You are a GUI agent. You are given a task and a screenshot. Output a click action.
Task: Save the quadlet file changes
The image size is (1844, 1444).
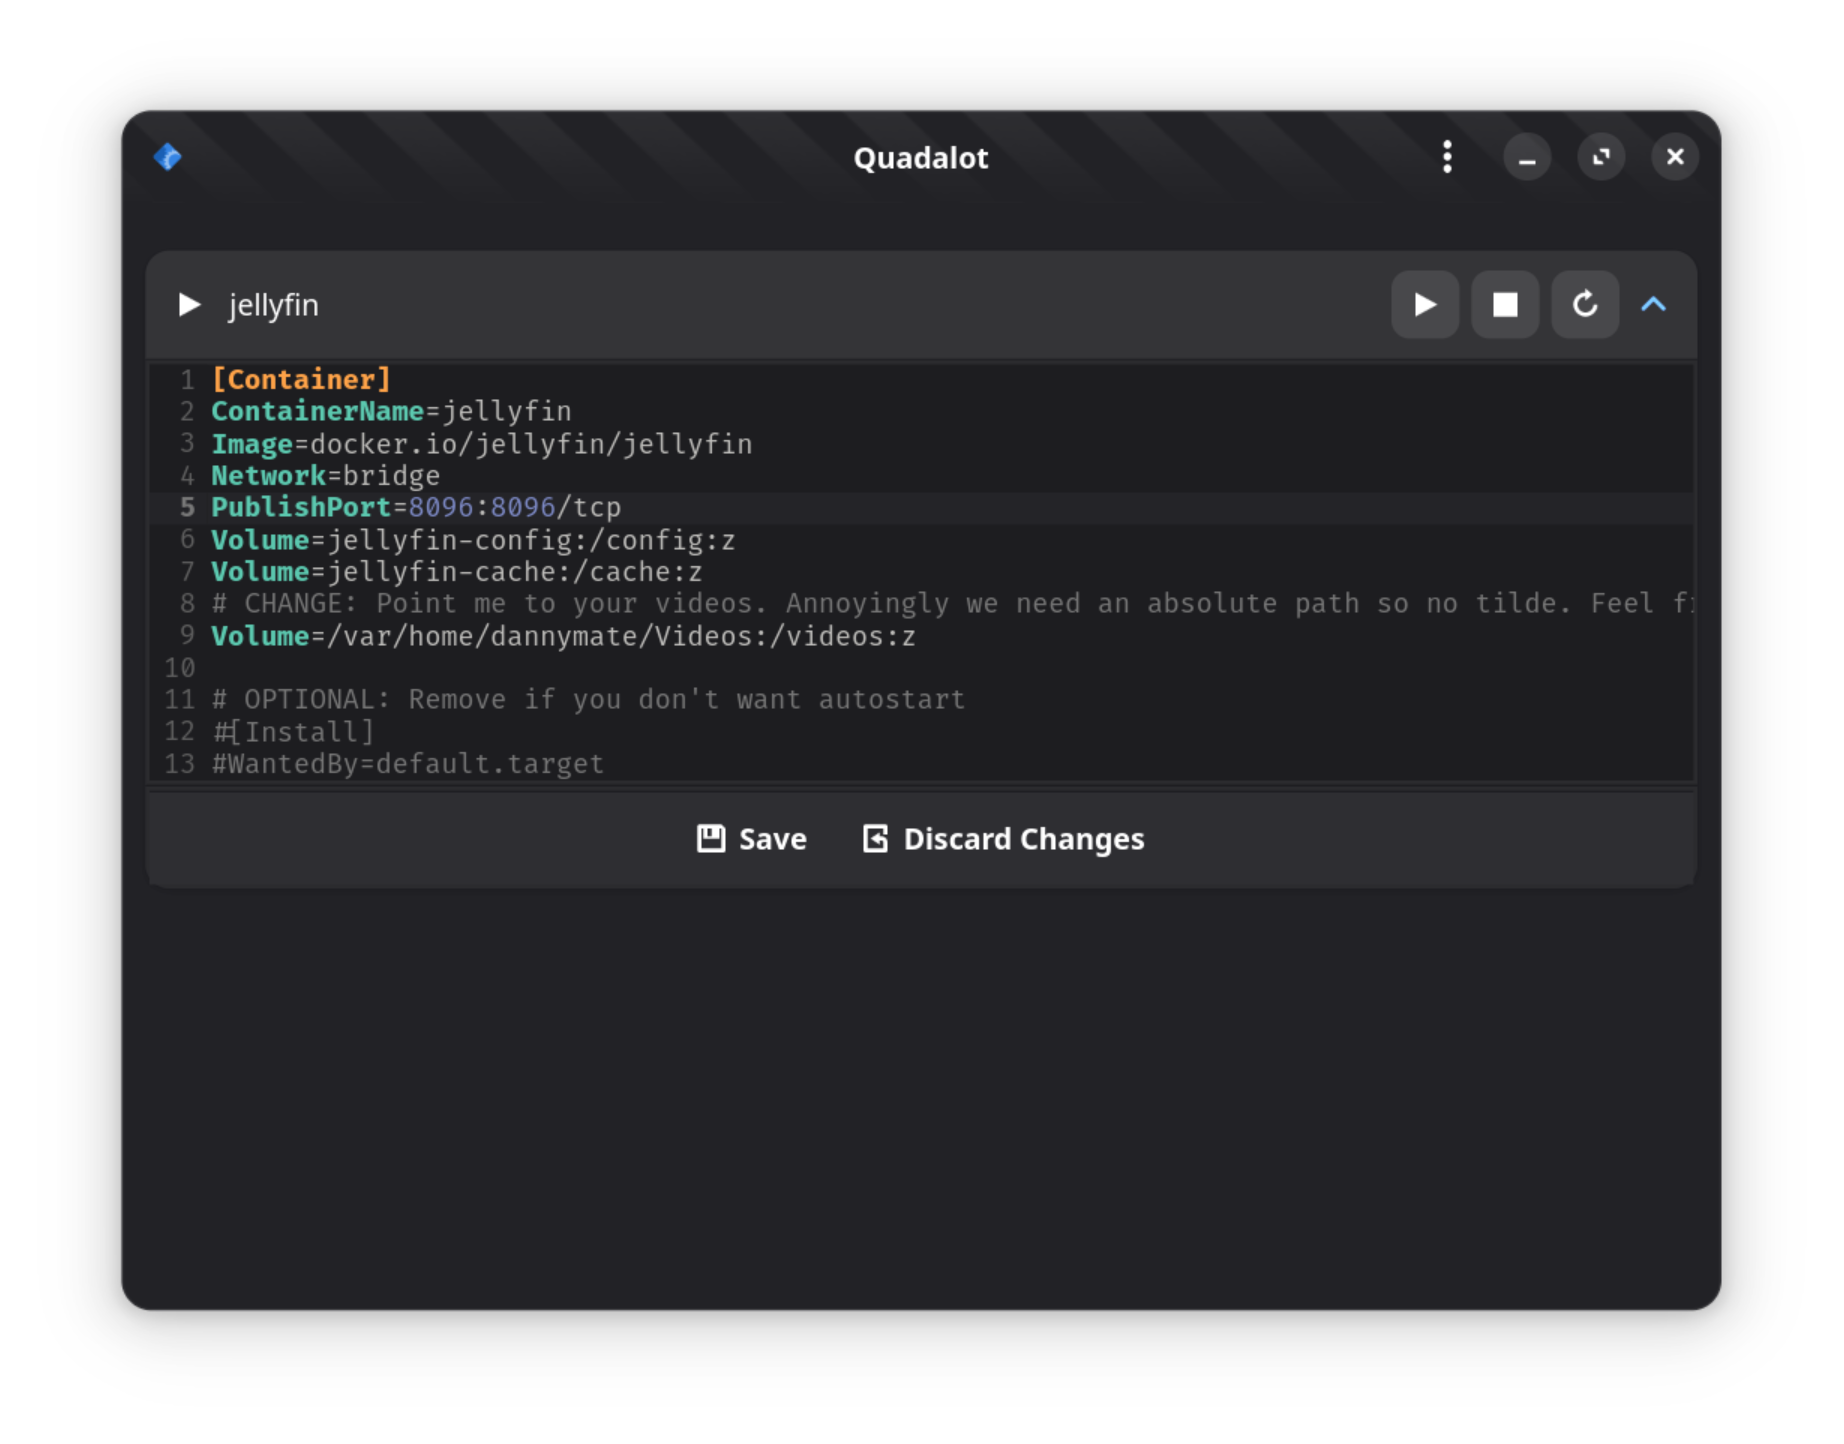752,839
